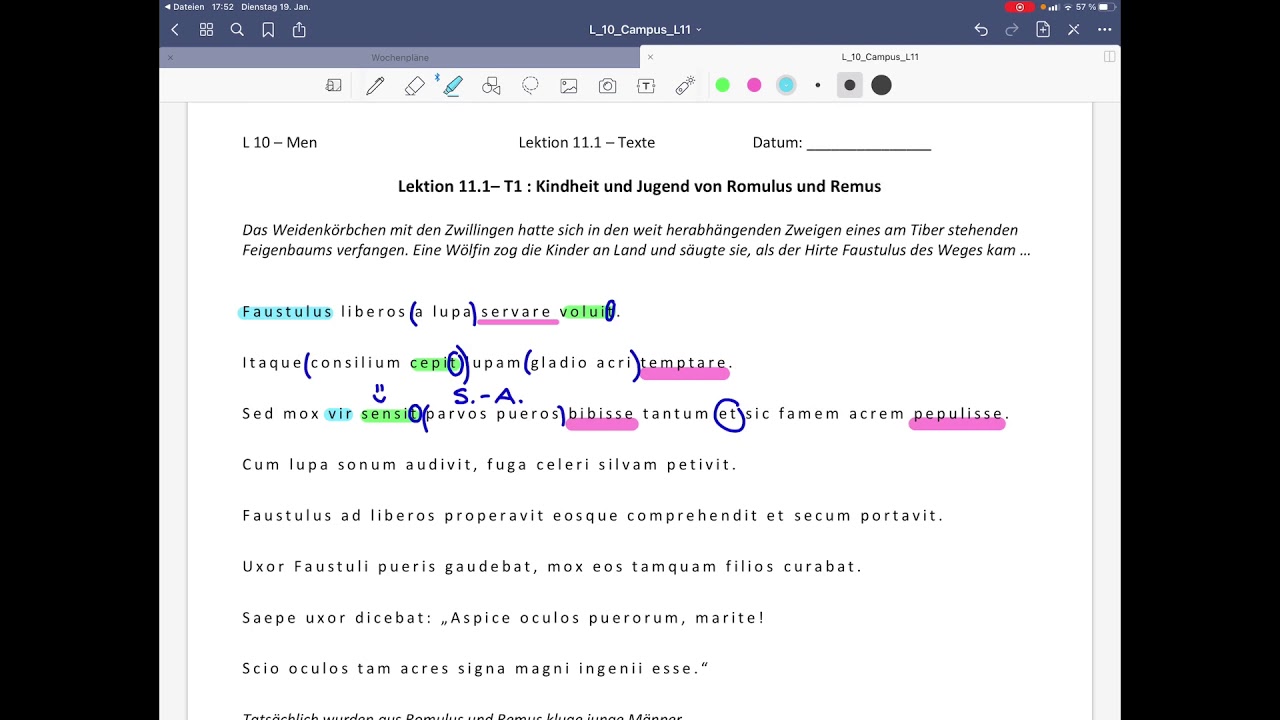1280x720 pixels.
Task: Tap the highlighted word 'Faustulus' in first sentence
Action: click(287, 312)
